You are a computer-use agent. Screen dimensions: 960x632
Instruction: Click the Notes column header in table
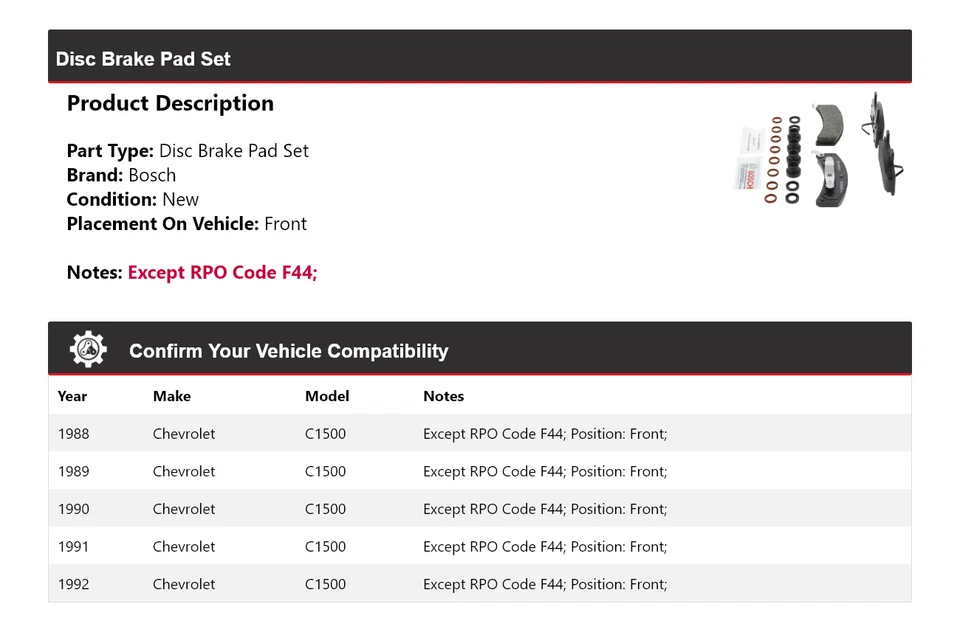click(x=443, y=396)
